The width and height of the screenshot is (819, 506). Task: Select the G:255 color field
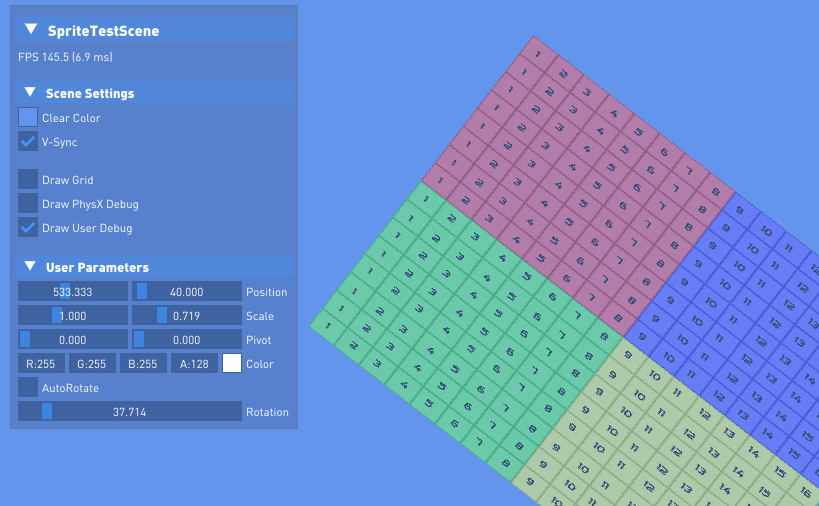click(x=92, y=363)
